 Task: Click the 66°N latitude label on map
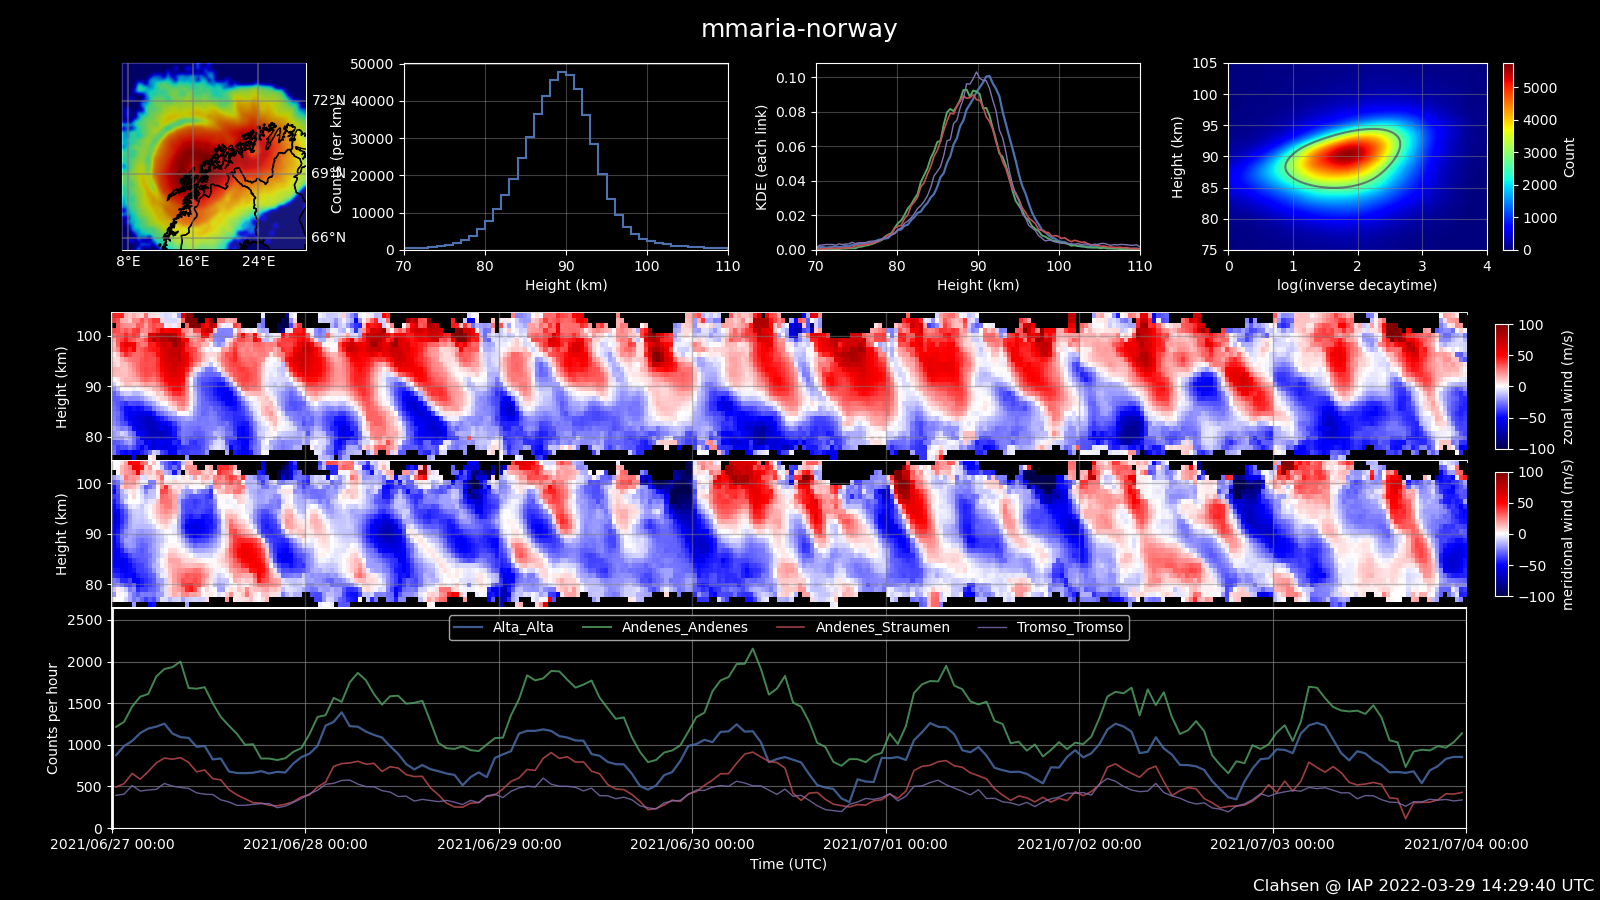click(x=328, y=237)
